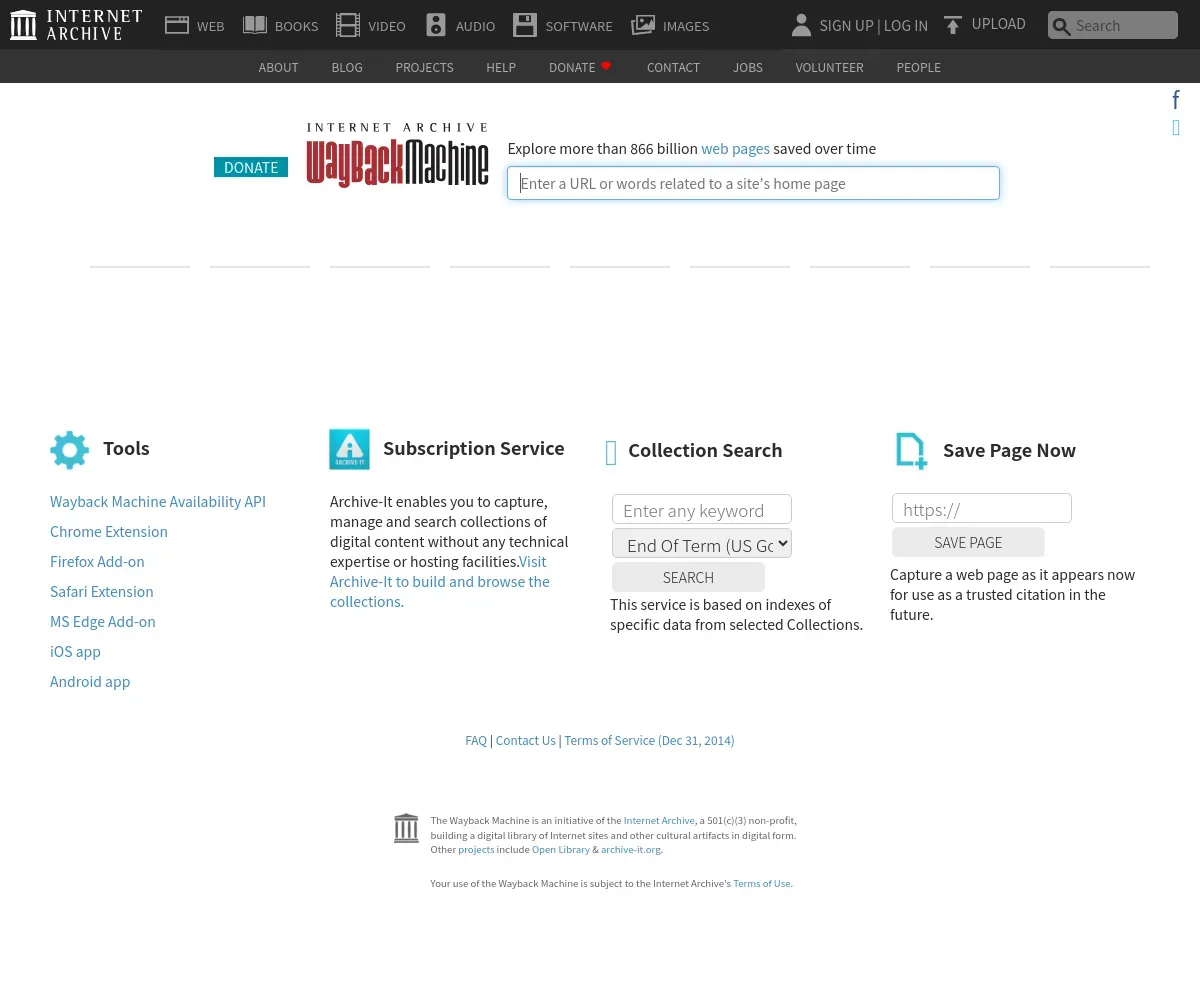Open the FAQ link
The height and width of the screenshot is (1000, 1200).
(476, 740)
